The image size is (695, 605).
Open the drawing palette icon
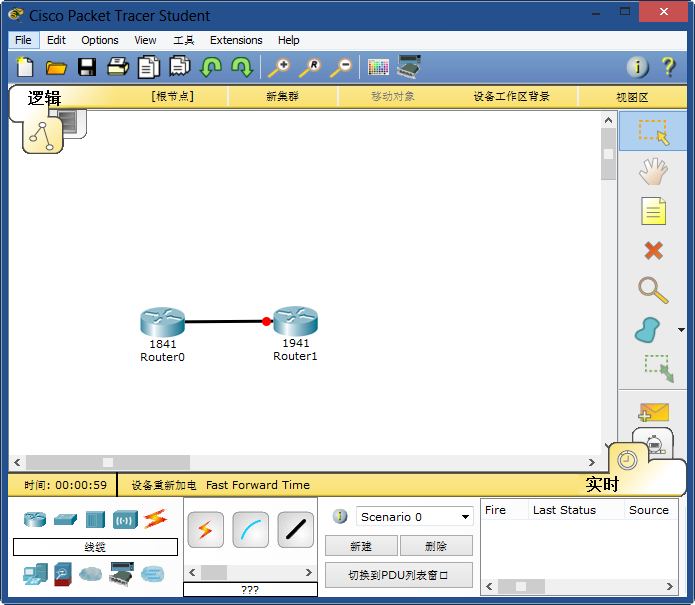(x=379, y=67)
